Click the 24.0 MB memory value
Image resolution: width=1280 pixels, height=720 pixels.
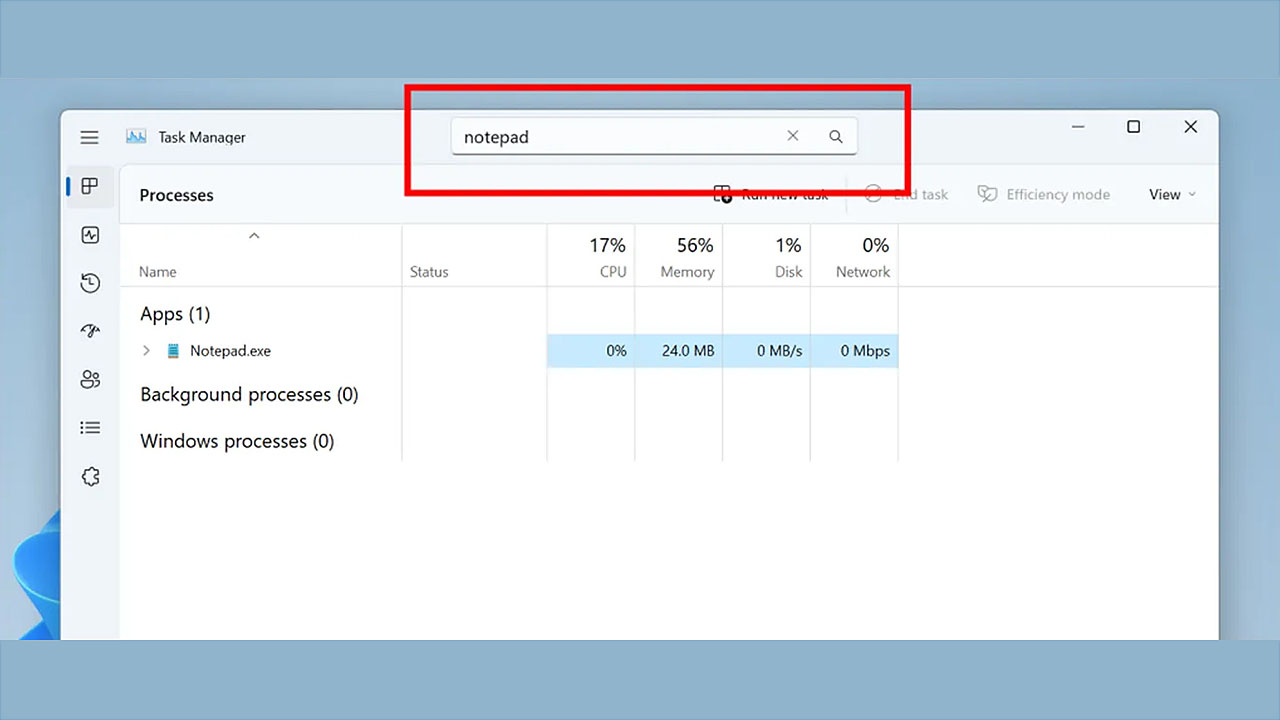click(x=688, y=351)
